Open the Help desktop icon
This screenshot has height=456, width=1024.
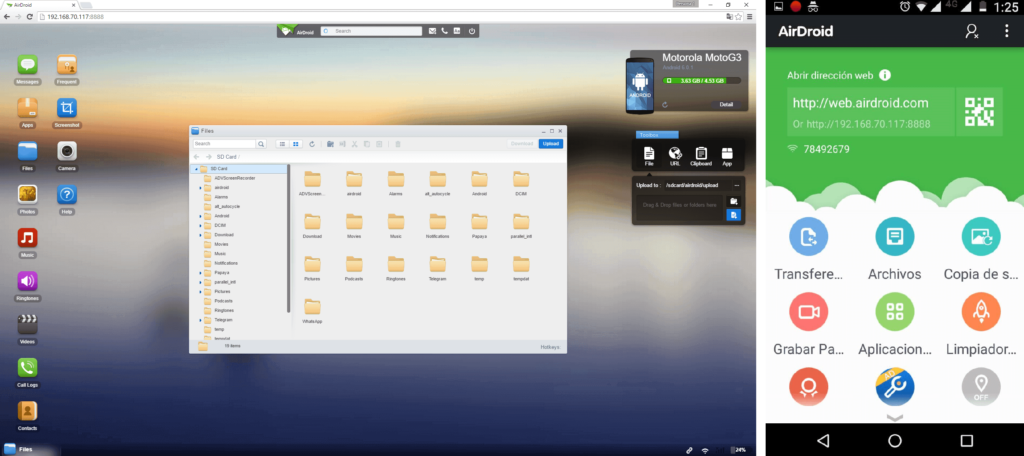tap(67, 195)
